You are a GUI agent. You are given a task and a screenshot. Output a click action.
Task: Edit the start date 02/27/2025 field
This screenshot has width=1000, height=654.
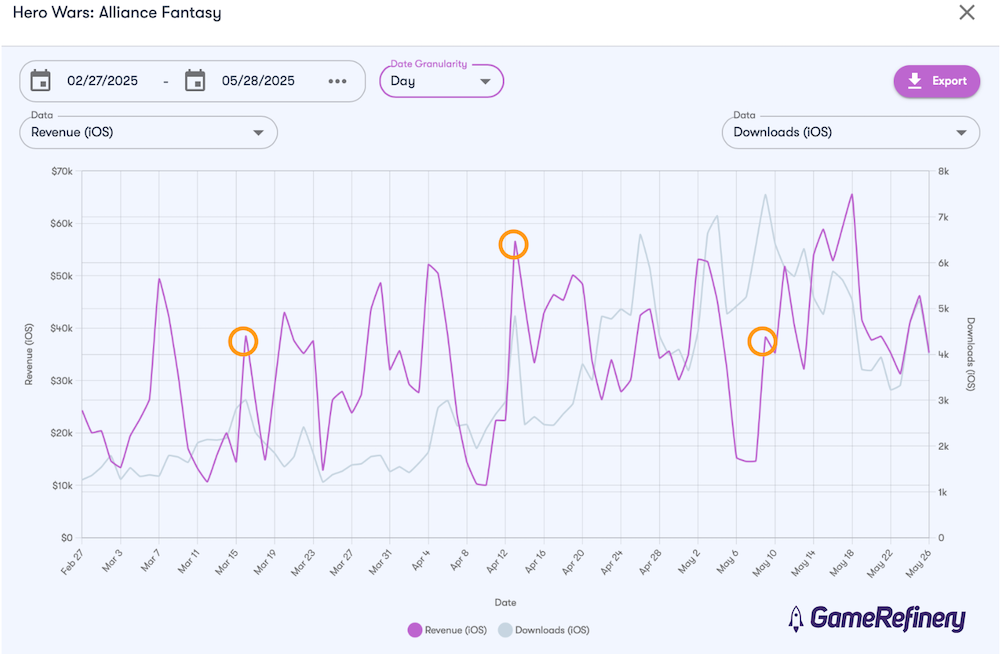pyautogui.click(x=103, y=80)
